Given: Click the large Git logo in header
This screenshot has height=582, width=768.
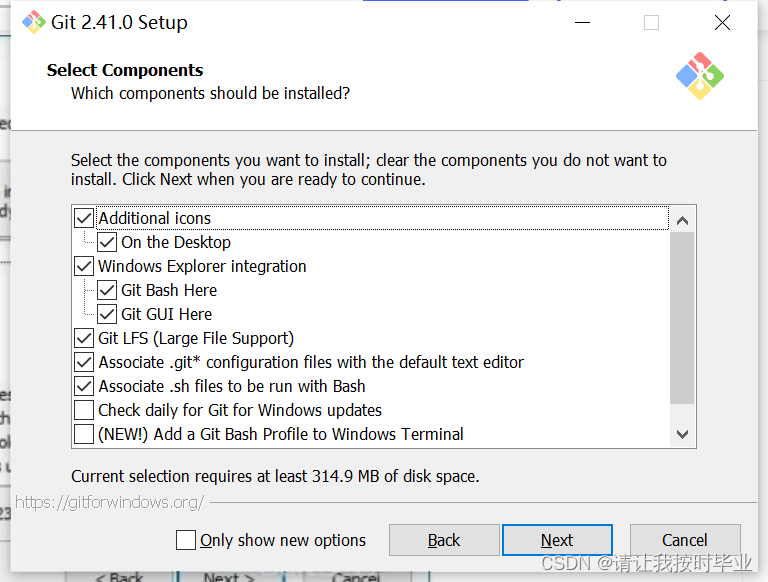Looking at the screenshot, I should click(699, 76).
